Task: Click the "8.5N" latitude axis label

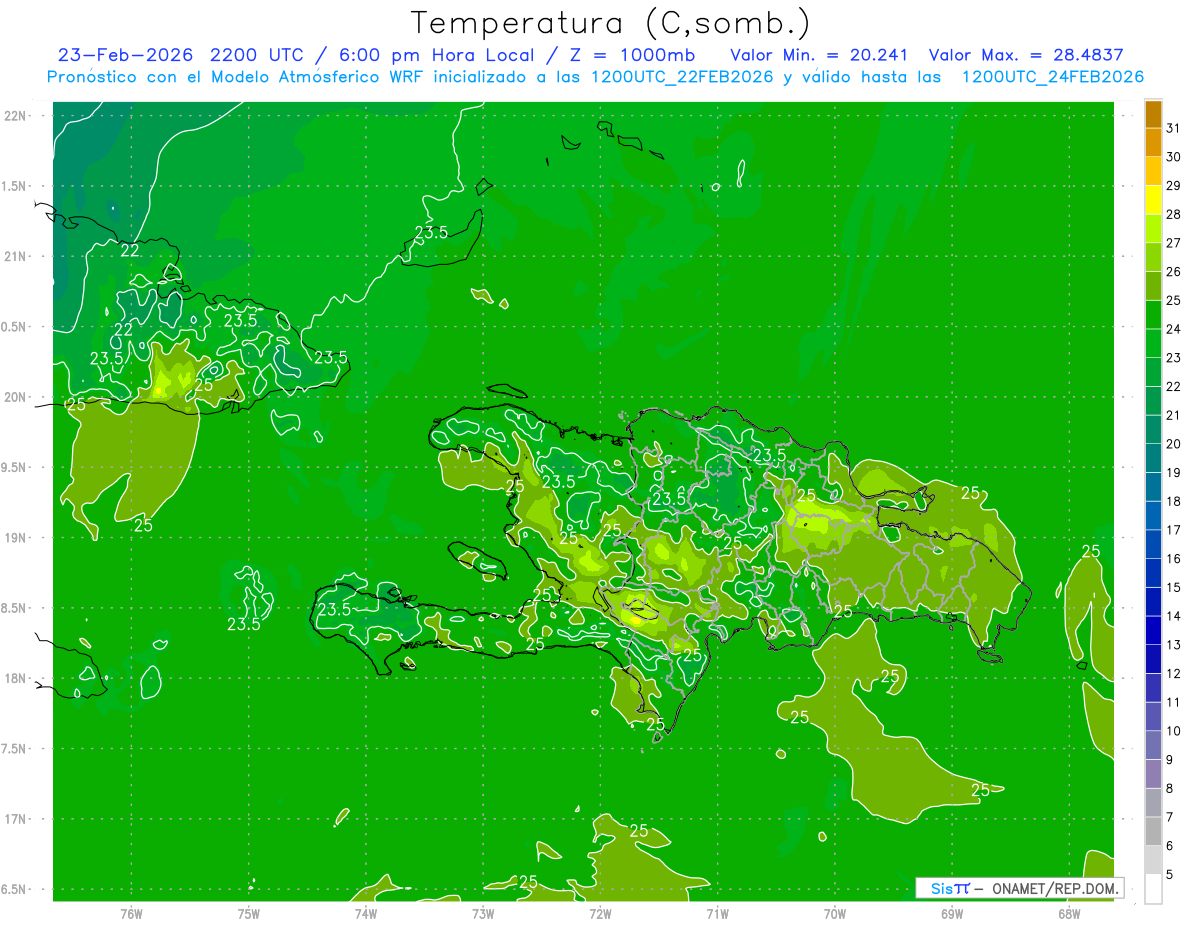Action: (x=15, y=608)
